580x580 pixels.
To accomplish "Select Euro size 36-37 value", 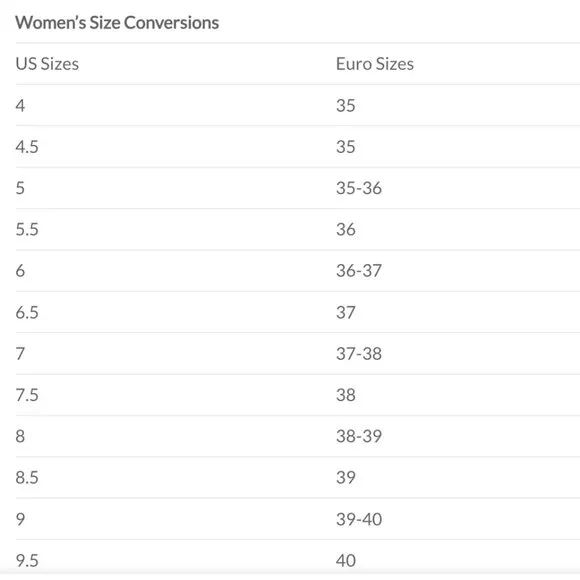I will pyautogui.click(x=359, y=271).
